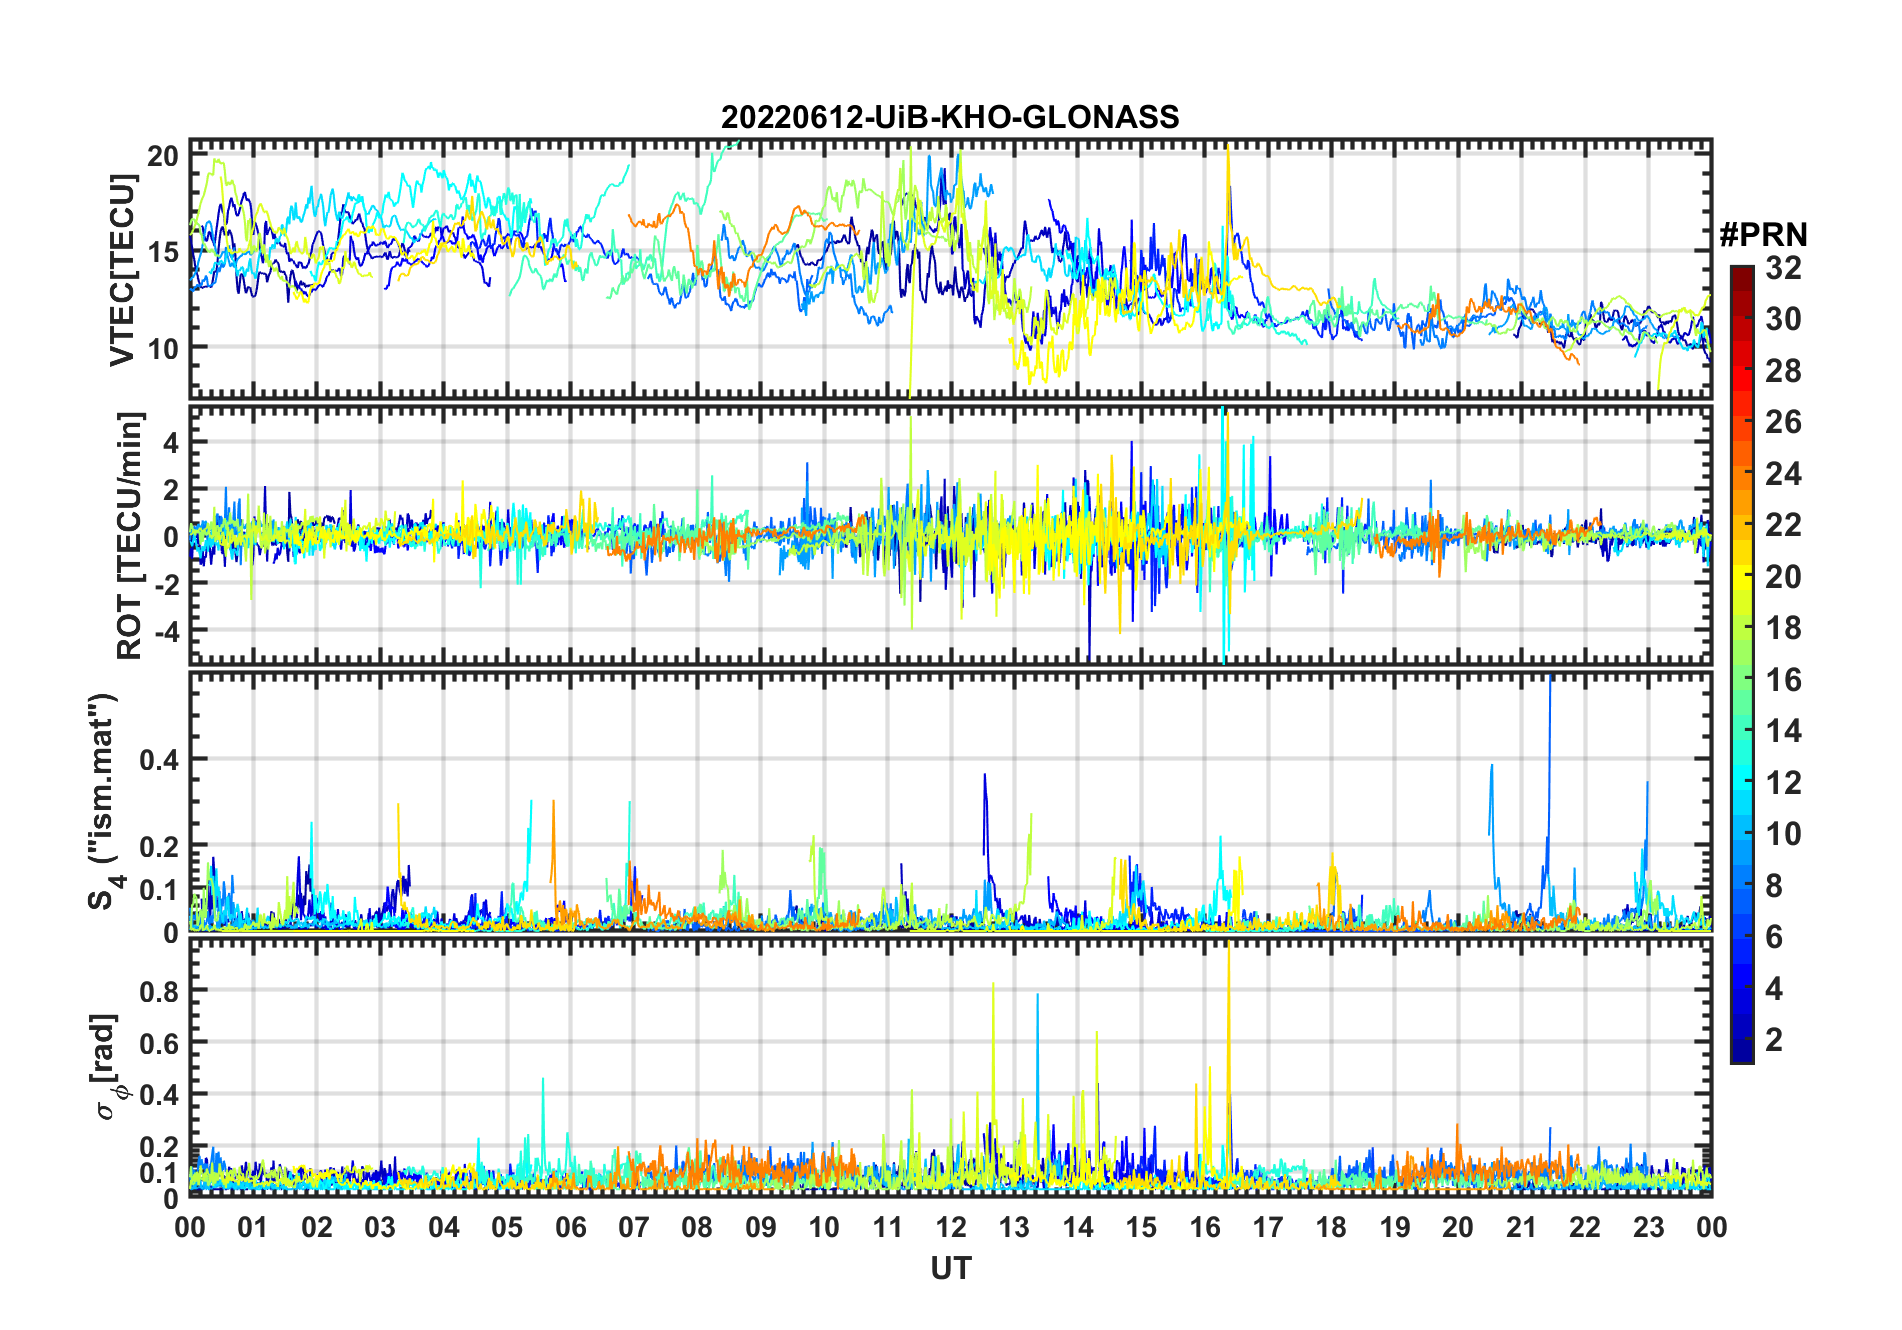Click the #PRN colorbar title
The width and height of the screenshot is (1902, 1330).
pyautogui.click(x=1763, y=235)
